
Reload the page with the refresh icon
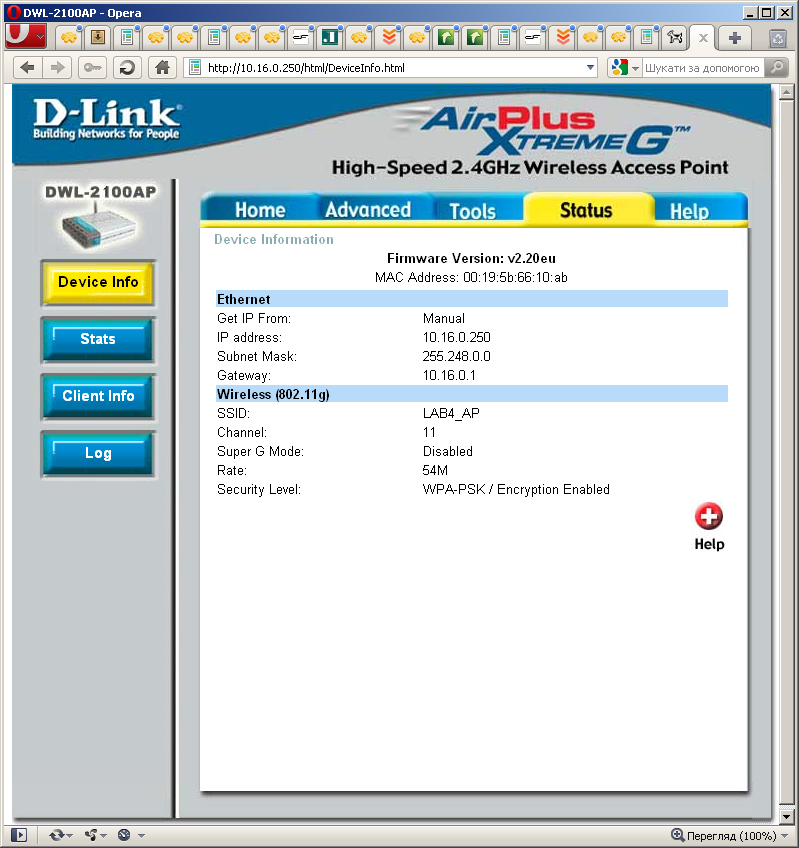pyautogui.click(x=127, y=68)
